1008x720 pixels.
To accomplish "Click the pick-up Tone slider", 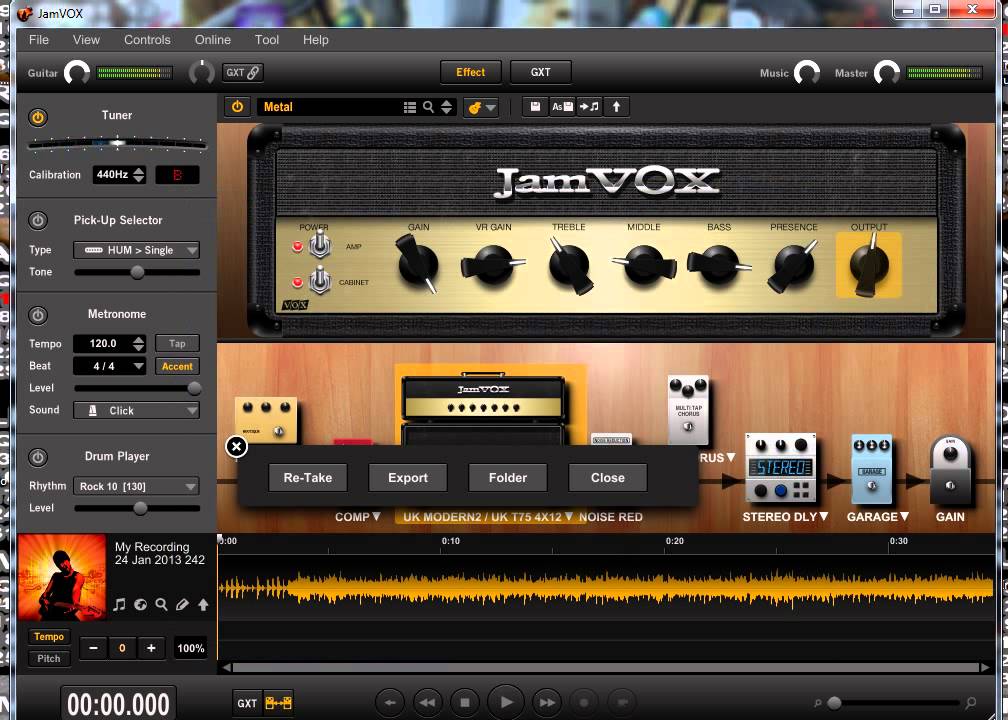I will 137,273.
